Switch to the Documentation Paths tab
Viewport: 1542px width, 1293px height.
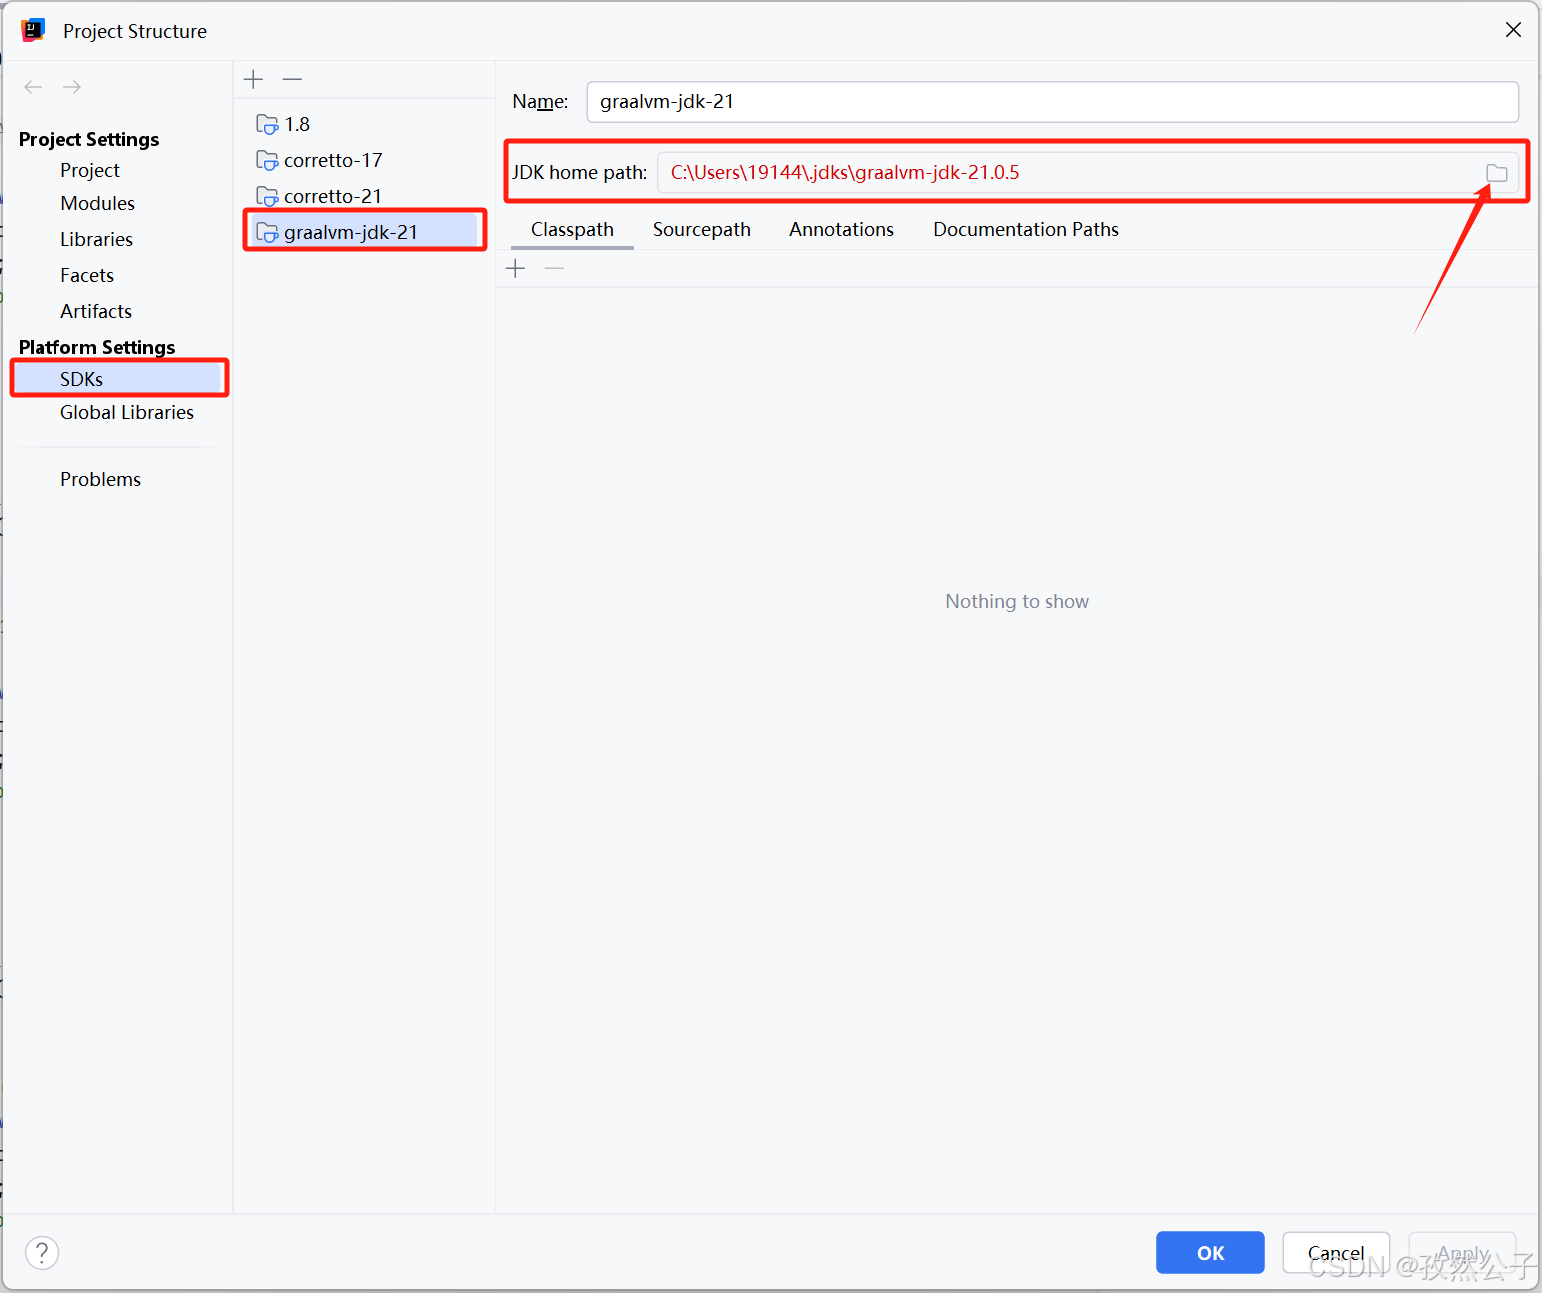click(x=1026, y=229)
